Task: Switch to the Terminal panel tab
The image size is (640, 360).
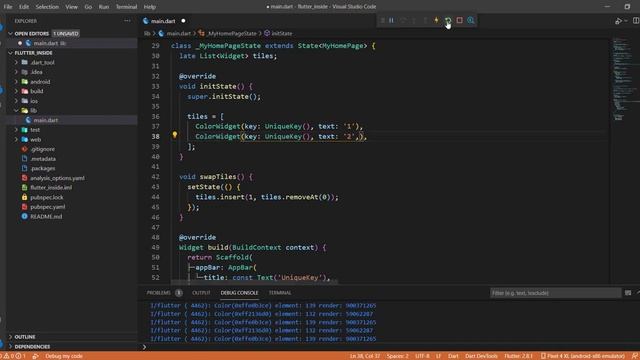Action: pos(280,293)
